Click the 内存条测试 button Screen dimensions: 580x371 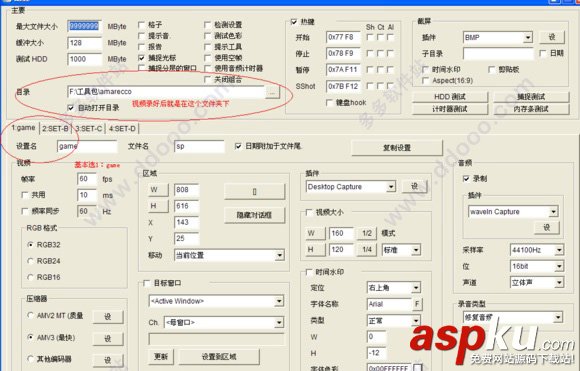[x=531, y=109]
